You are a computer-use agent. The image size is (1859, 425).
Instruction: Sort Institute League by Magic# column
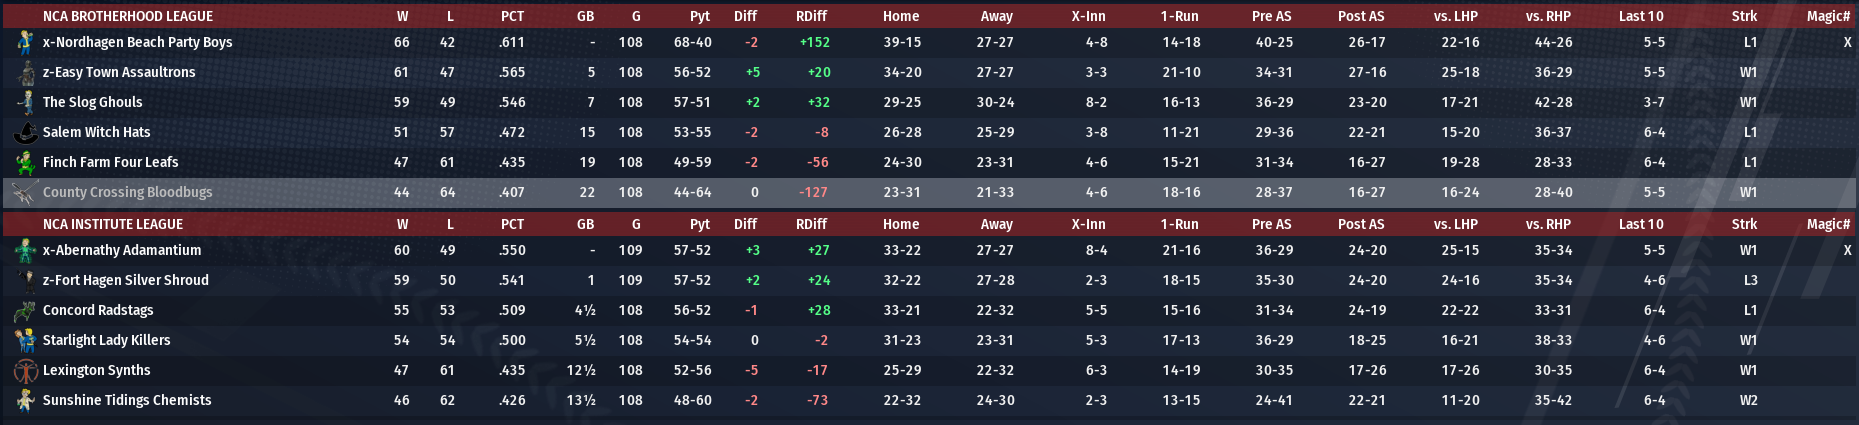click(x=1828, y=224)
